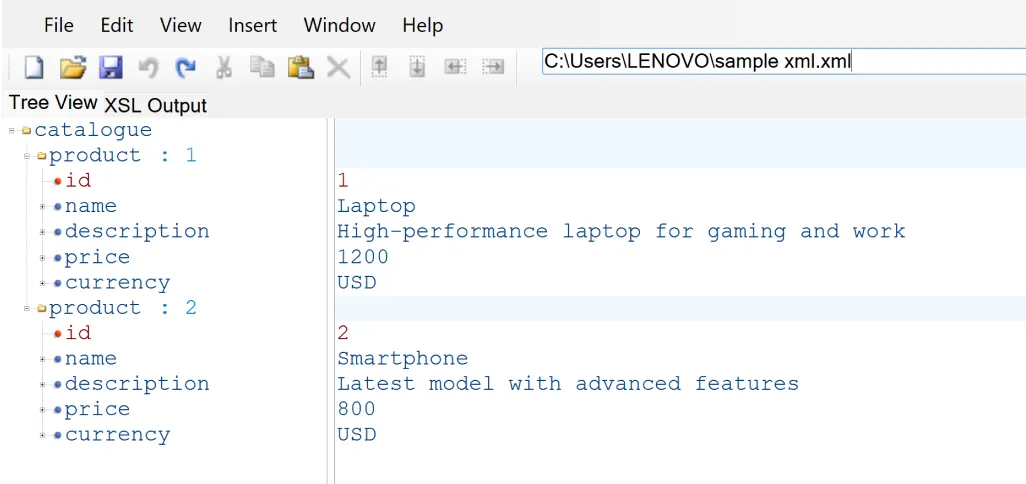
Task: Click the folder icon beside catalogue
Action: (x=26, y=131)
